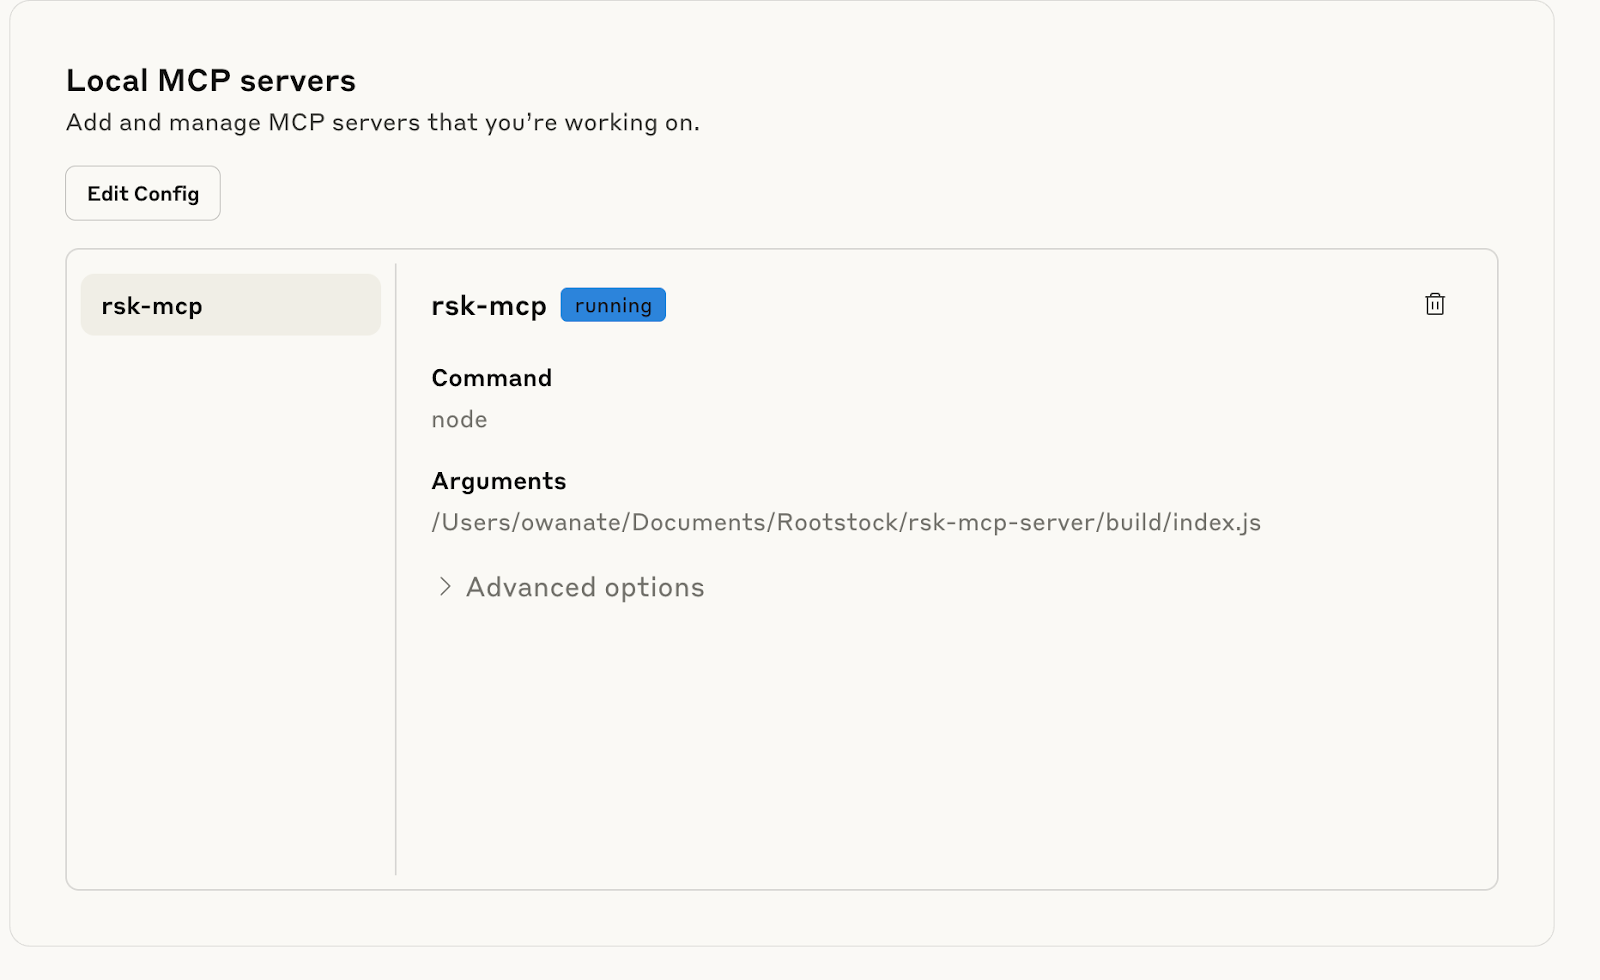Click the Arguments field label
The height and width of the screenshot is (980, 1600).
(x=498, y=481)
